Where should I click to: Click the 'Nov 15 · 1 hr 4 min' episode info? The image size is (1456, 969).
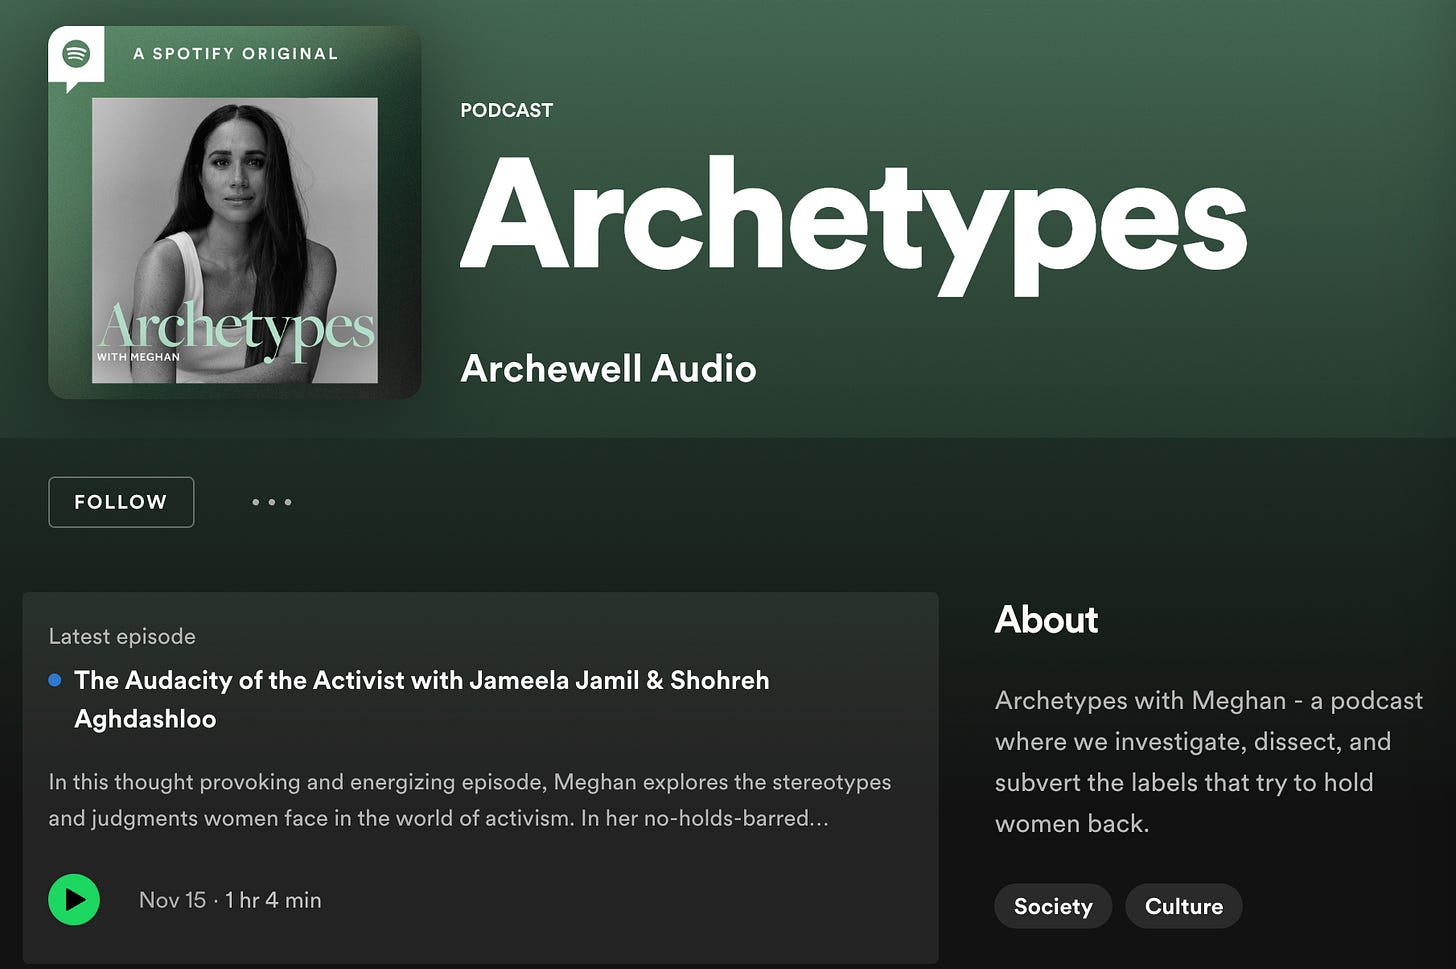tap(230, 900)
